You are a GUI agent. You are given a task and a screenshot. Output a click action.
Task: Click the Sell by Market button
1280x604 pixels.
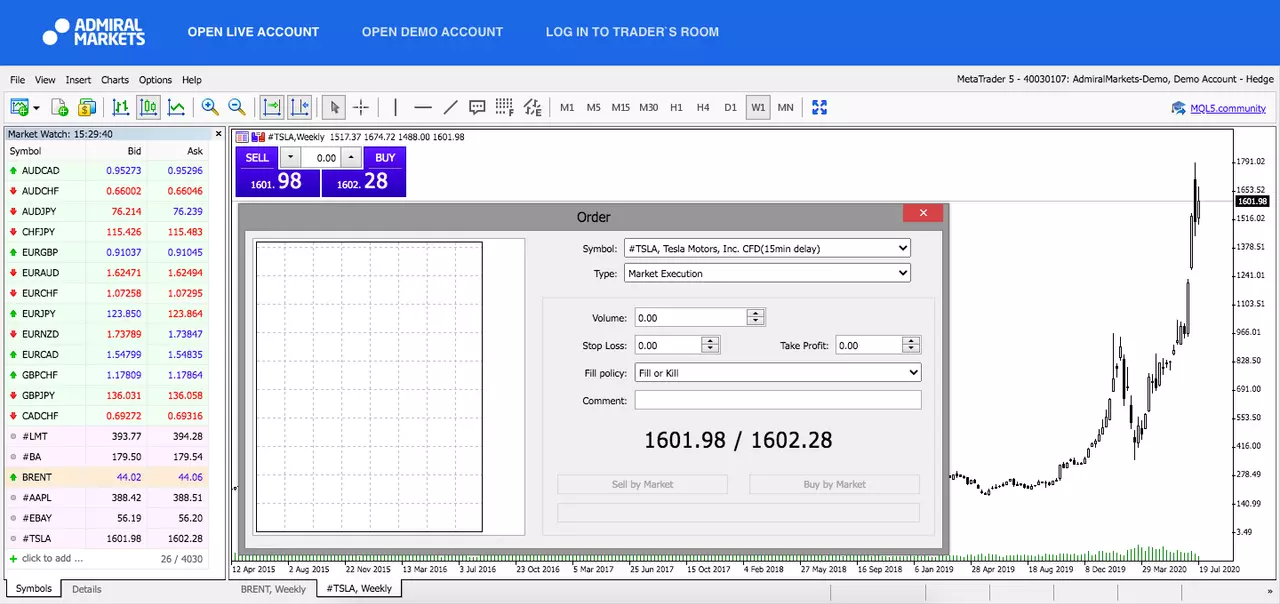coord(642,484)
